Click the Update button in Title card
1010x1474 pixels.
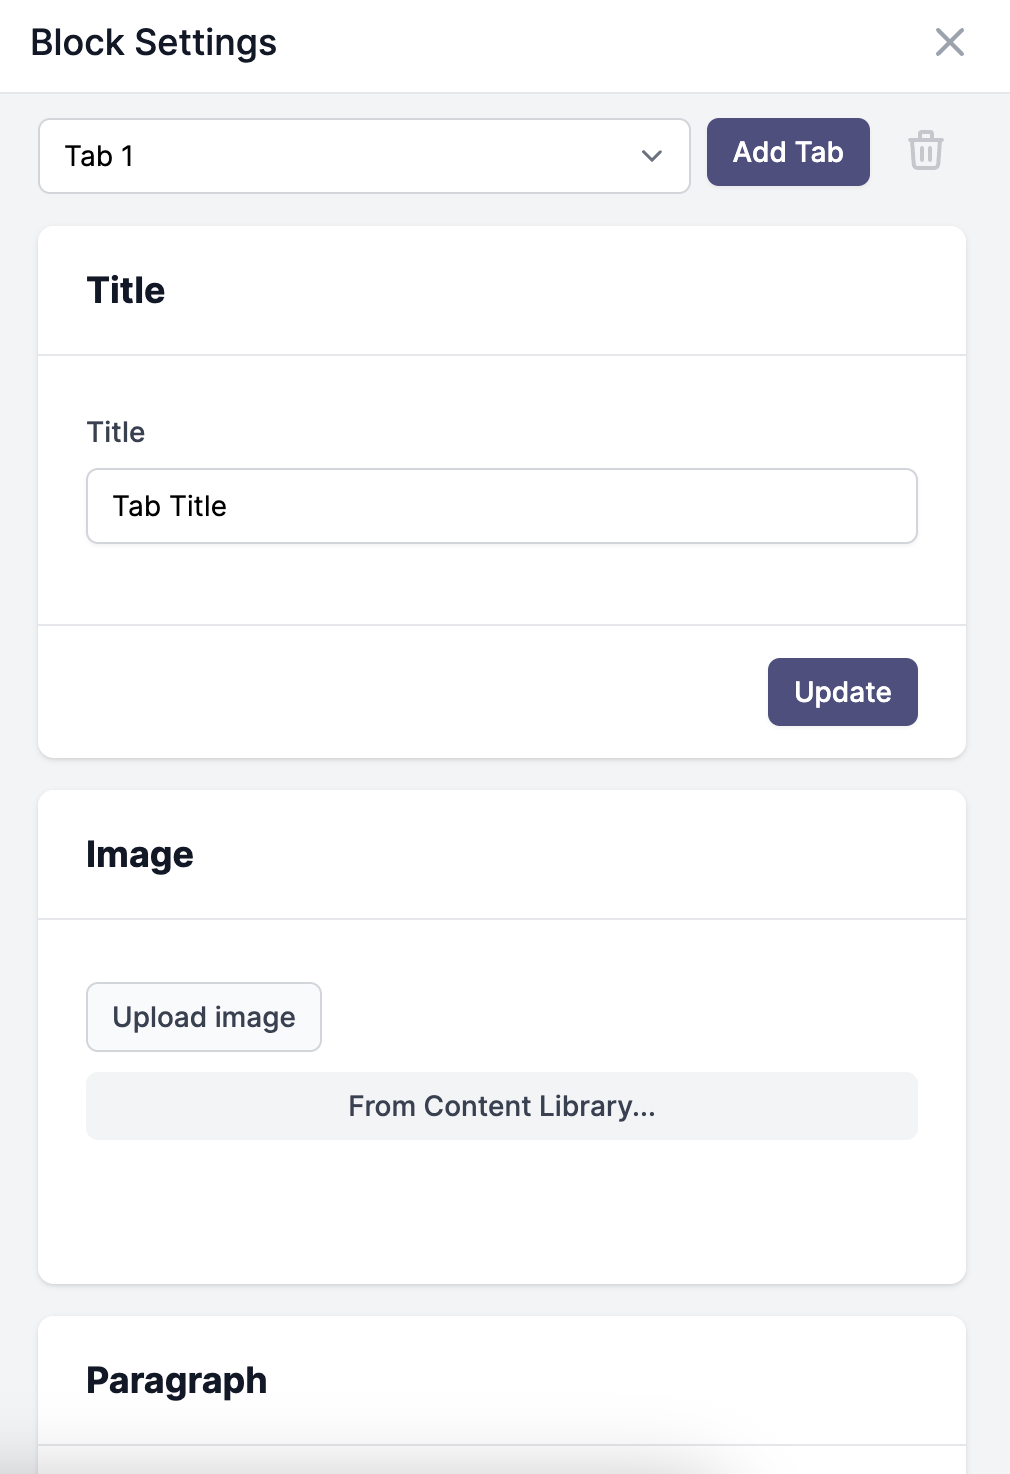coord(842,692)
